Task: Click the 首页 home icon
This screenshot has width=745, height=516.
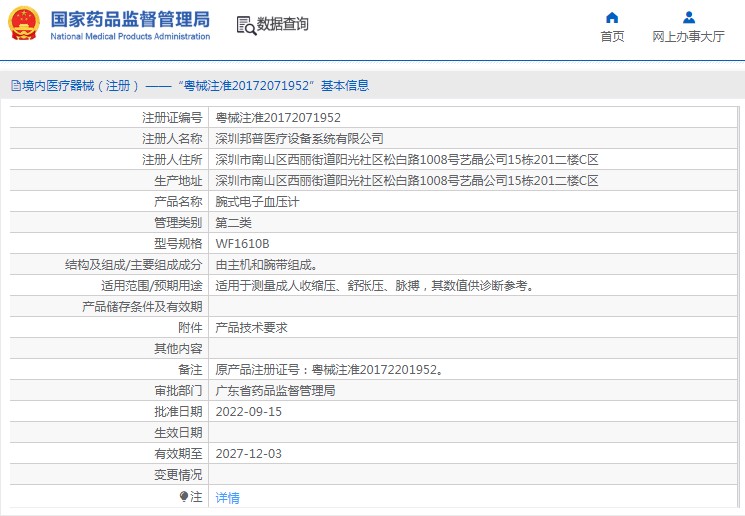Action: pyautogui.click(x=612, y=18)
